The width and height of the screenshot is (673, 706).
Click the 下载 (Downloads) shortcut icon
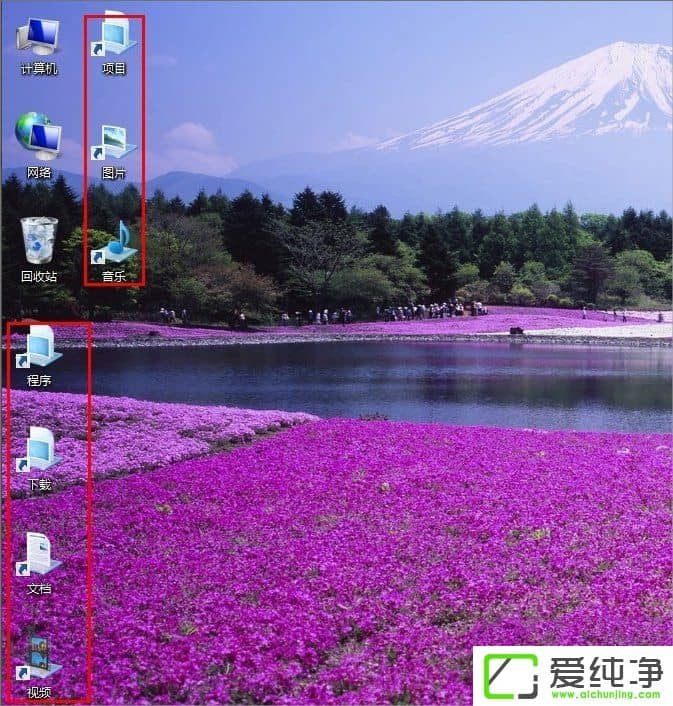pyautogui.click(x=40, y=451)
